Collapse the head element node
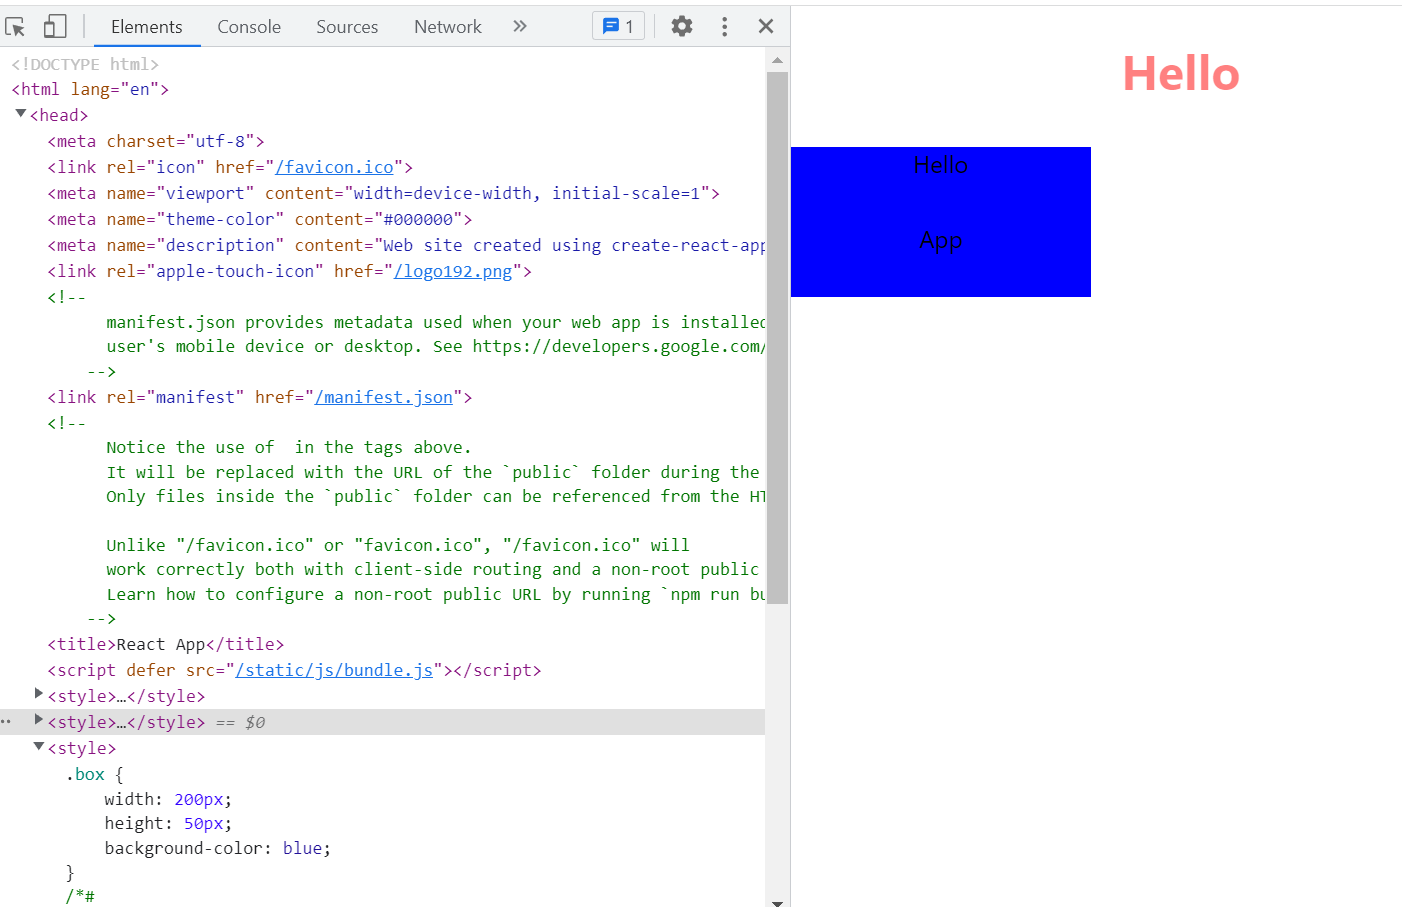 tap(20, 114)
